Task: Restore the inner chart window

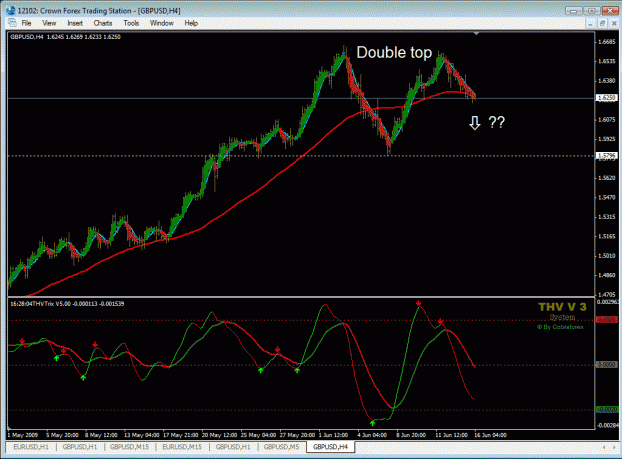Action: tap(602, 24)
